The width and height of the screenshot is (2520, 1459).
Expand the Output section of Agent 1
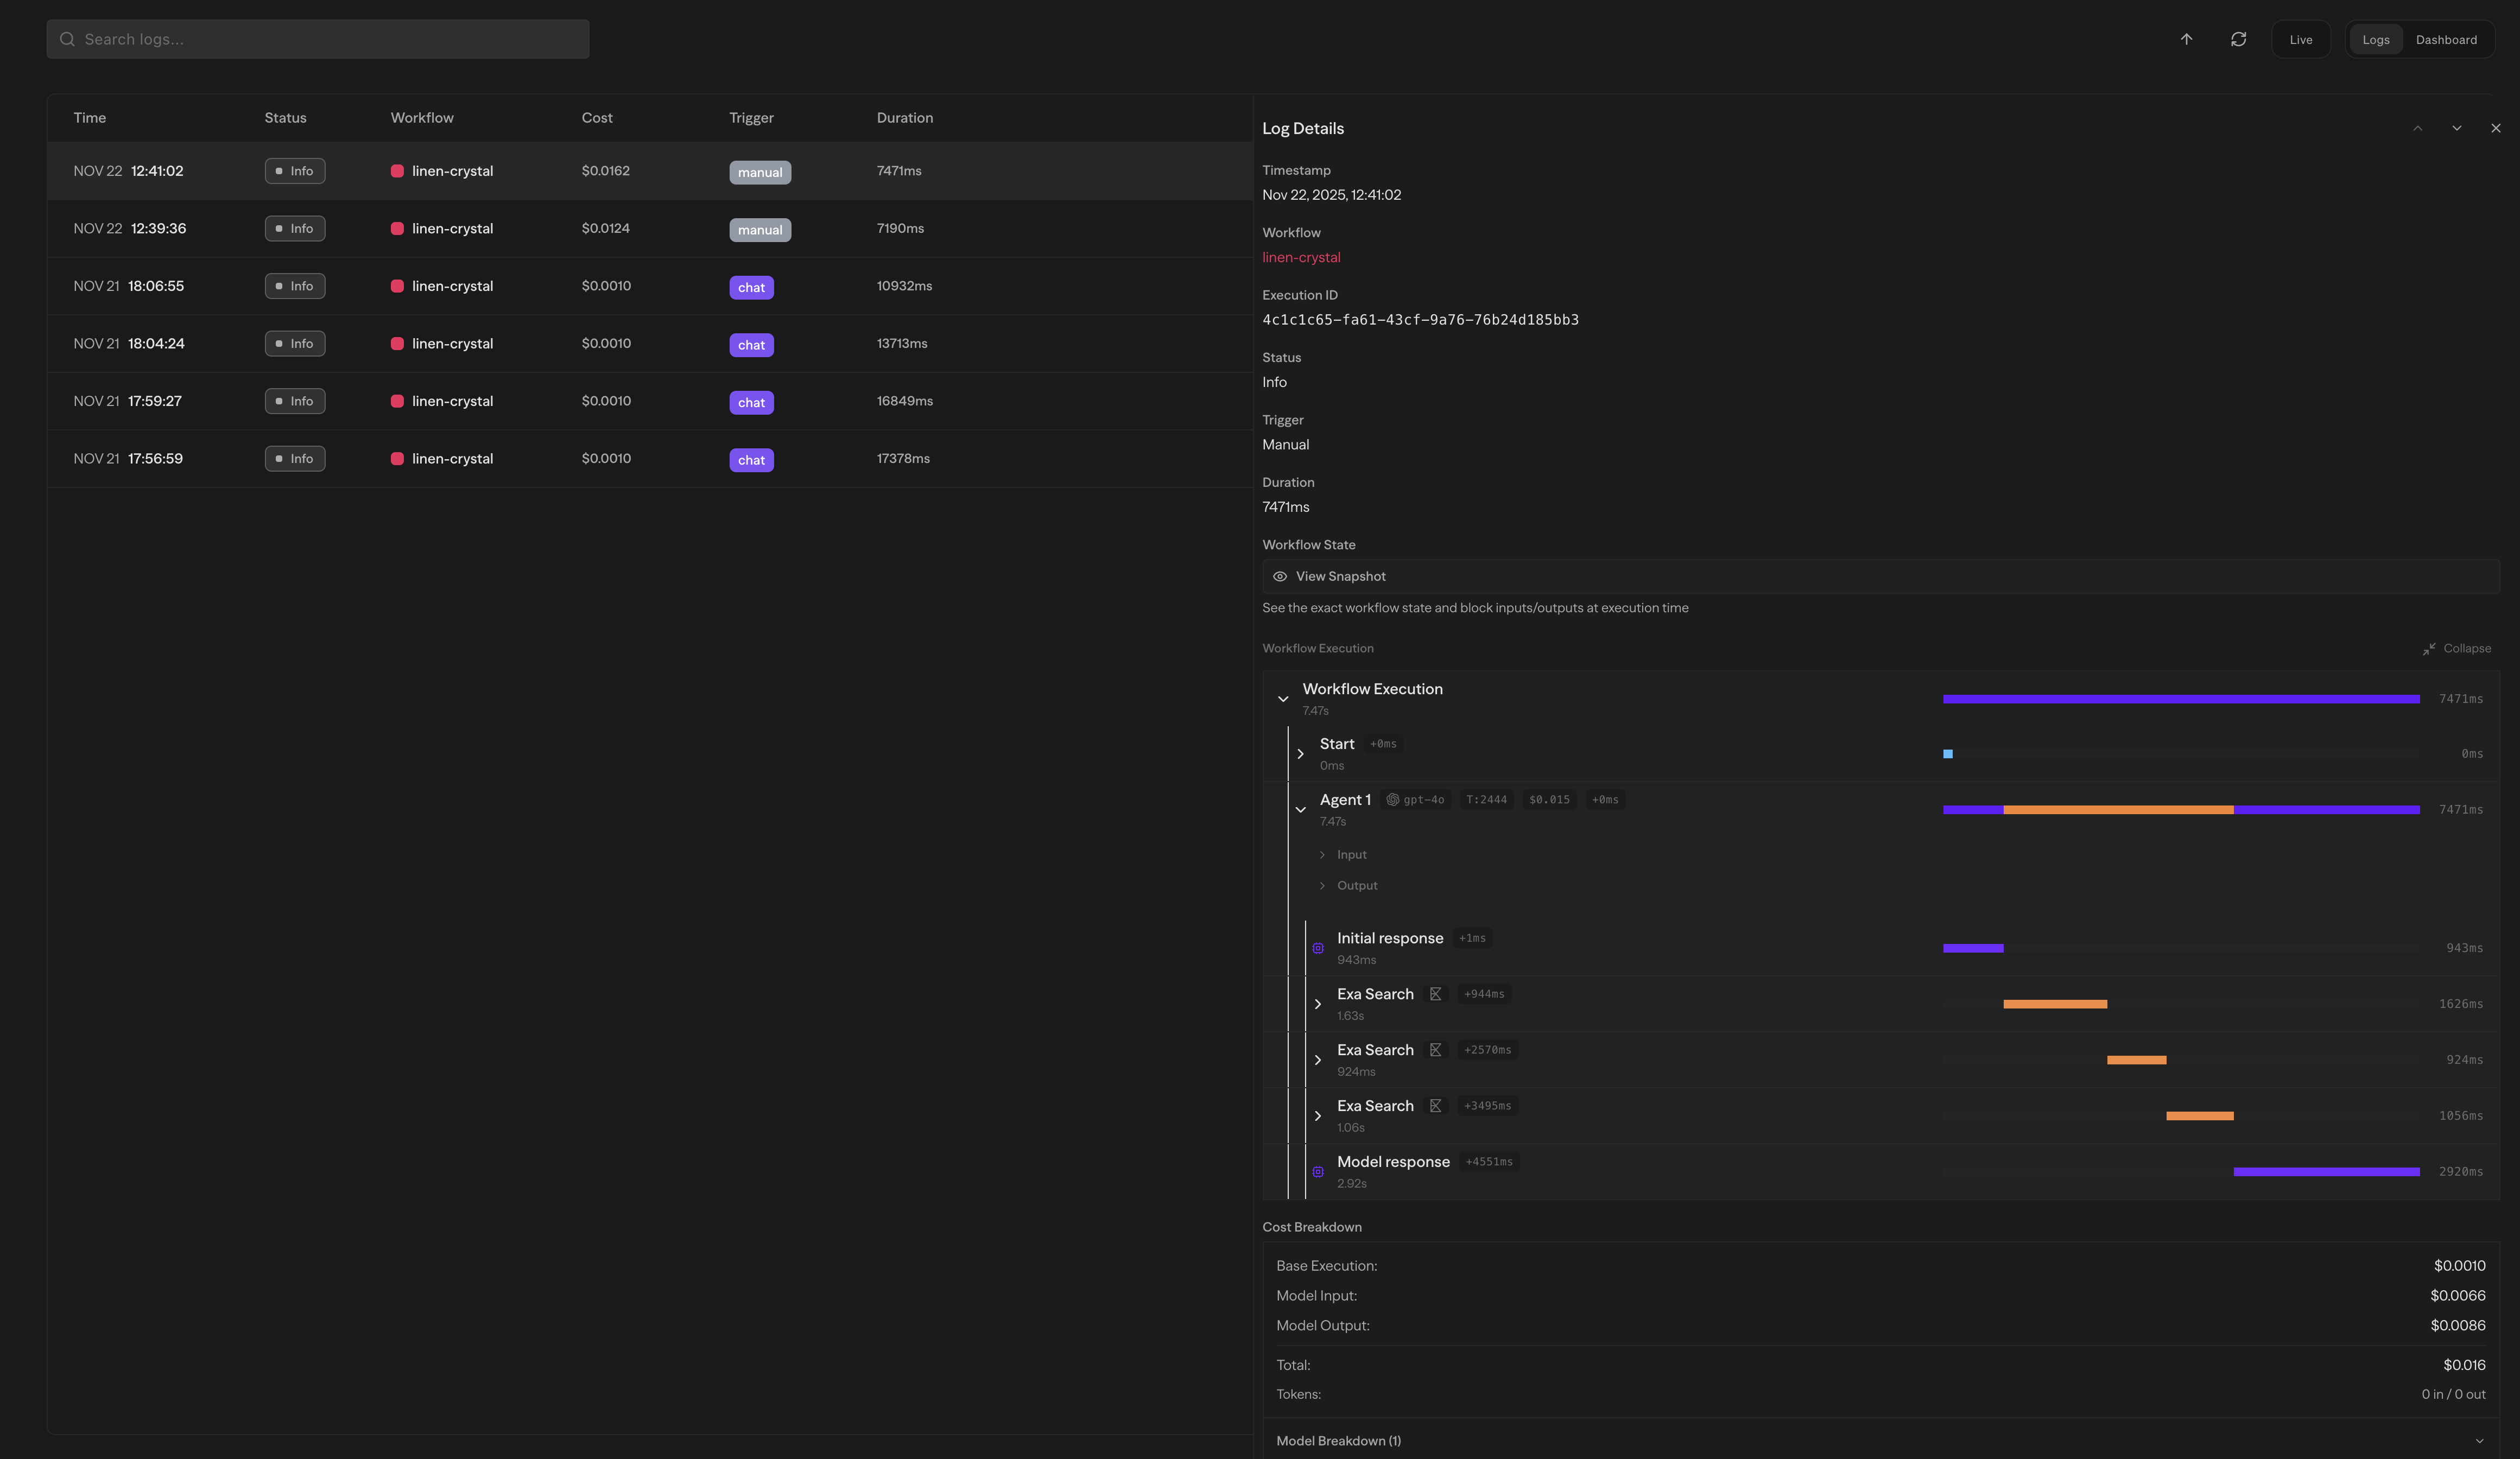tap(1324, 885)
